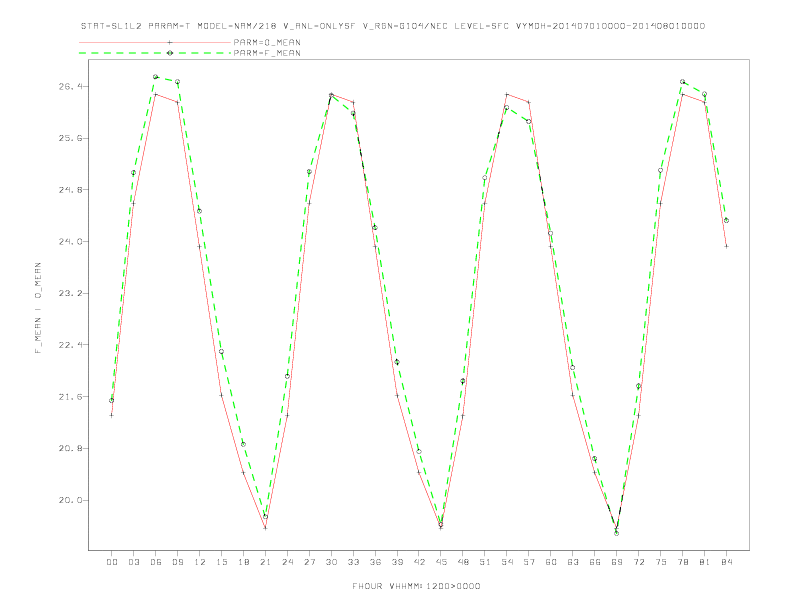Click the 54 forecast hour tick label

[507, 562]
